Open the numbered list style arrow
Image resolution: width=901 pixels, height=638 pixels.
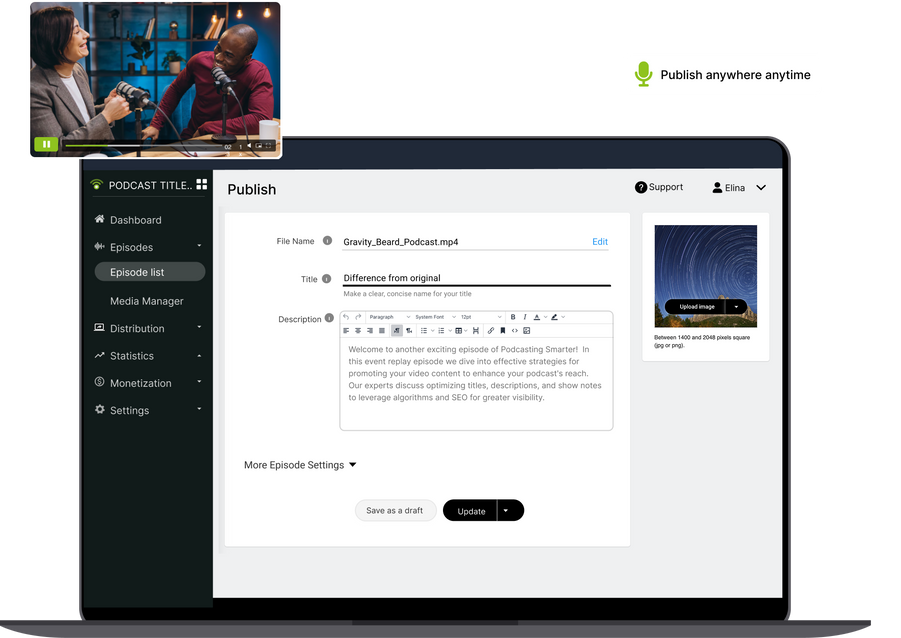coord(450,330)
